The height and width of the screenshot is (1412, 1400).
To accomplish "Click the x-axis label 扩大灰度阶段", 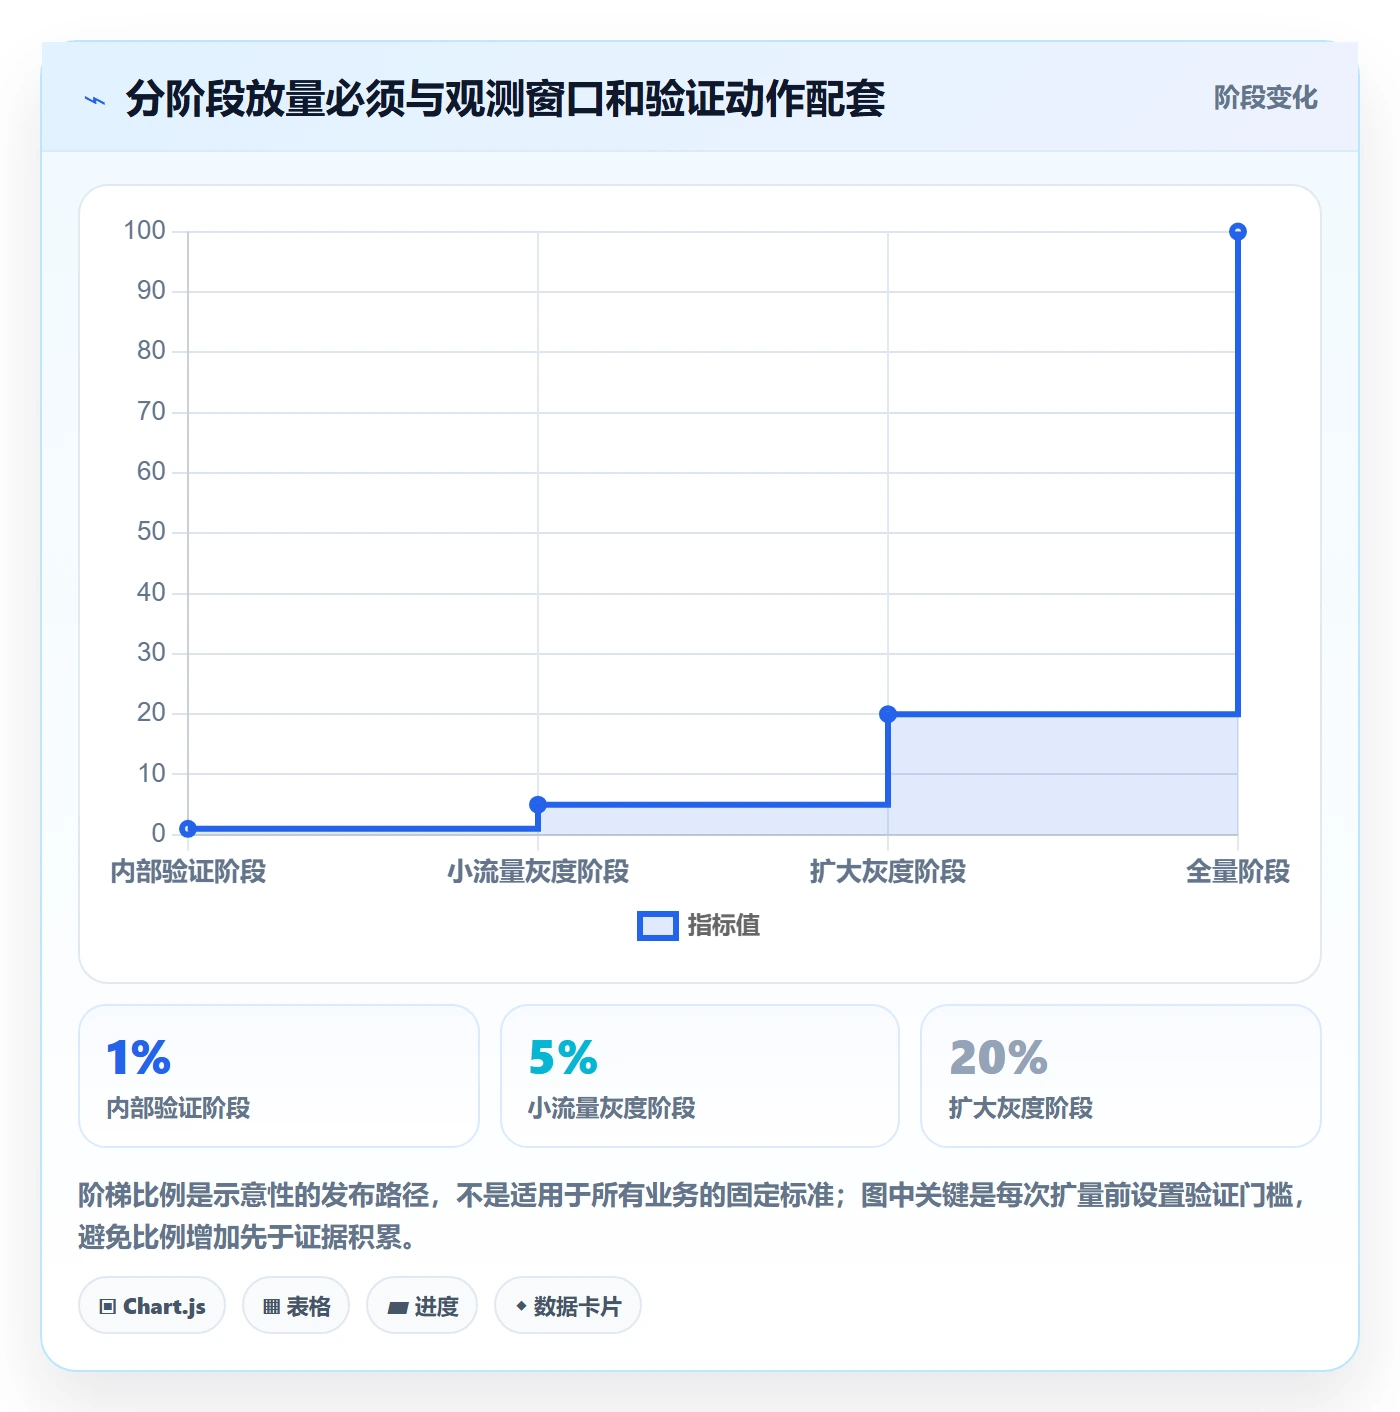I will coord(888,872).
